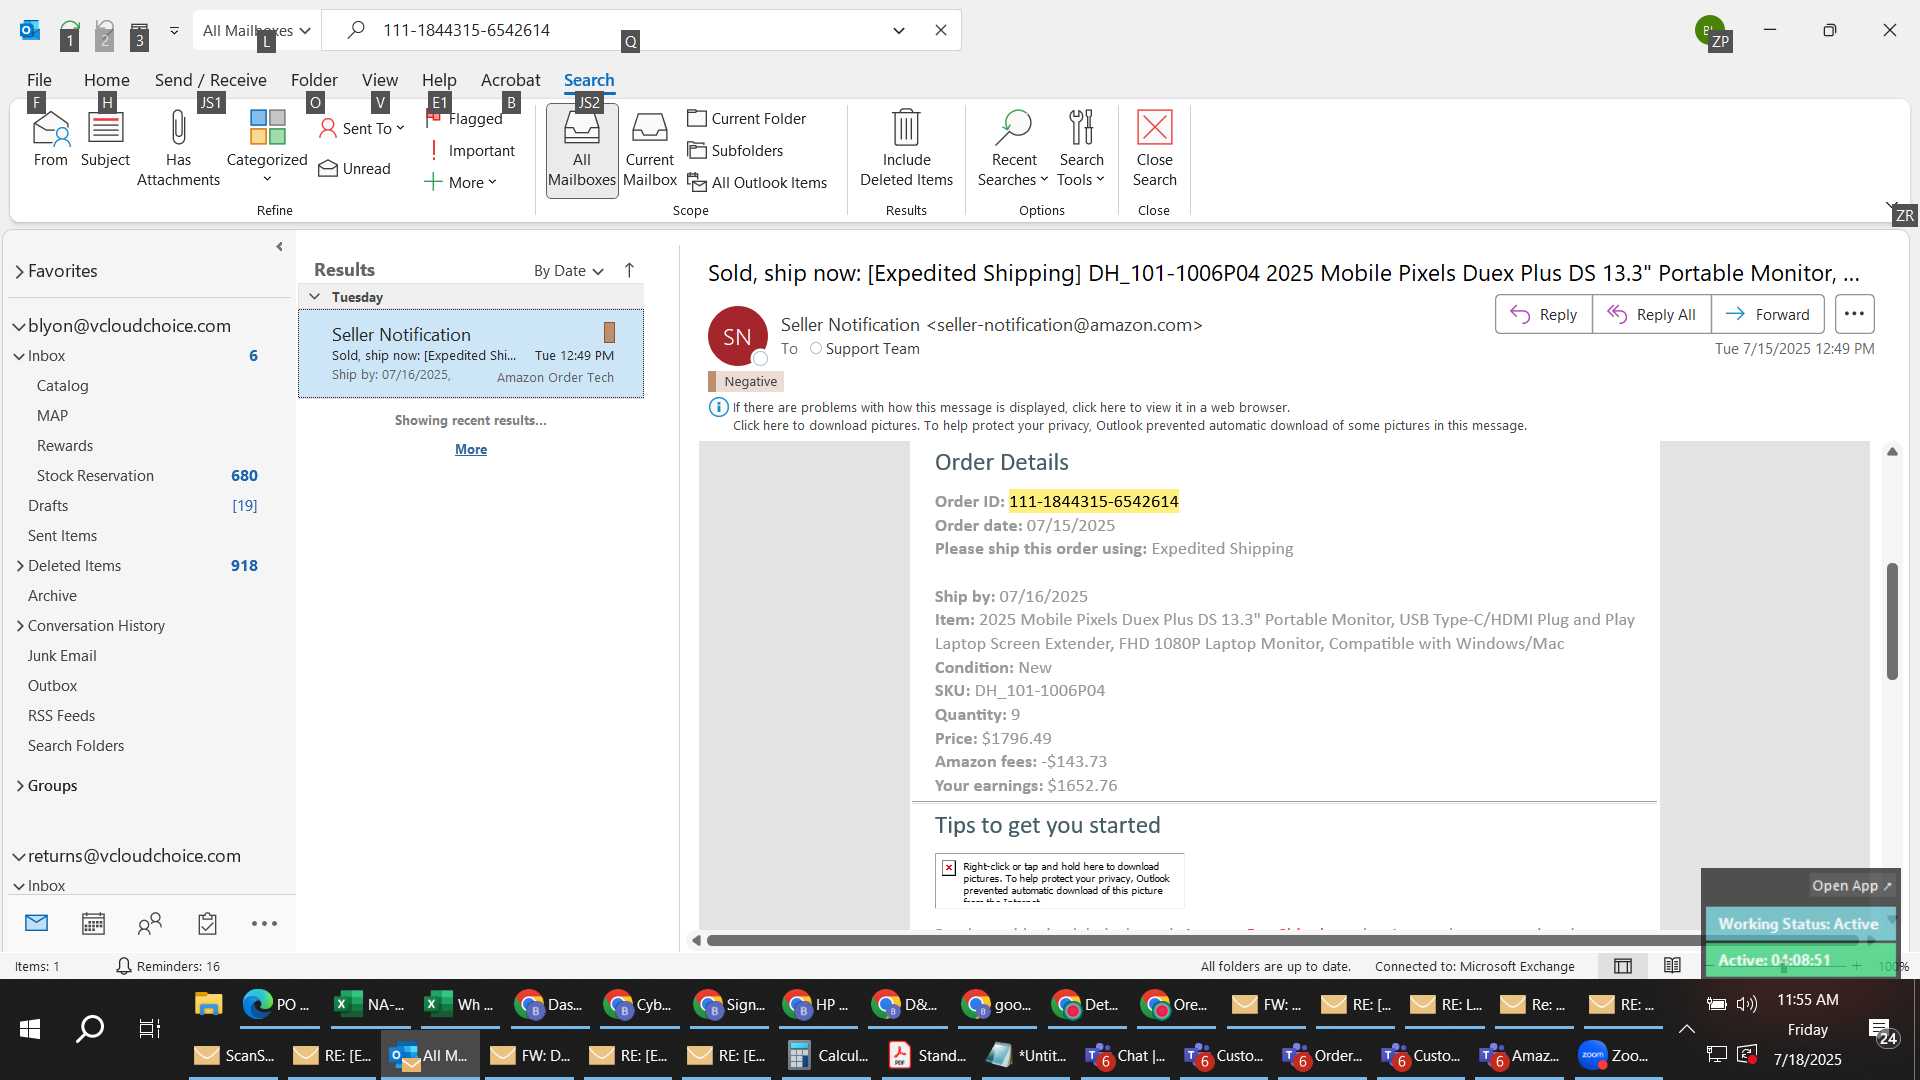This screenshot has width=1920, height=1080.
Task: Expand the Conversation History folder
Action: [20, 626]
